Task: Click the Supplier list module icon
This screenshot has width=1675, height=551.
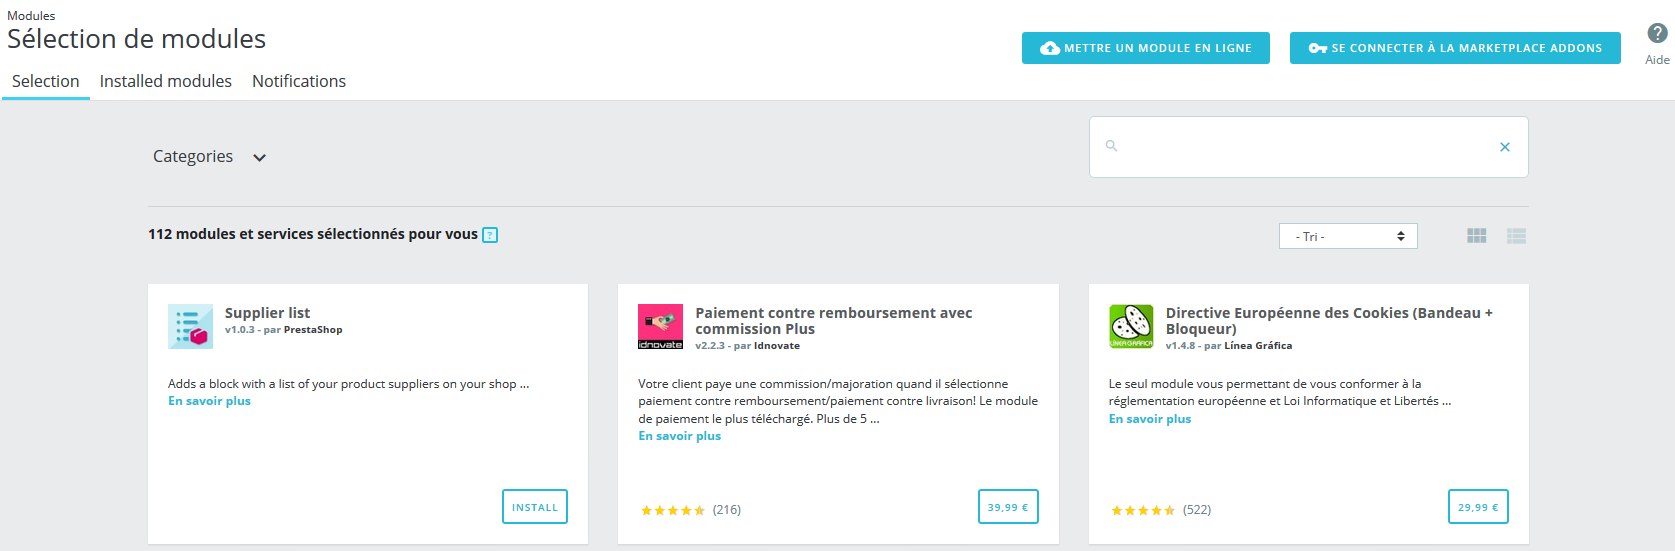Action: [190, 326]
